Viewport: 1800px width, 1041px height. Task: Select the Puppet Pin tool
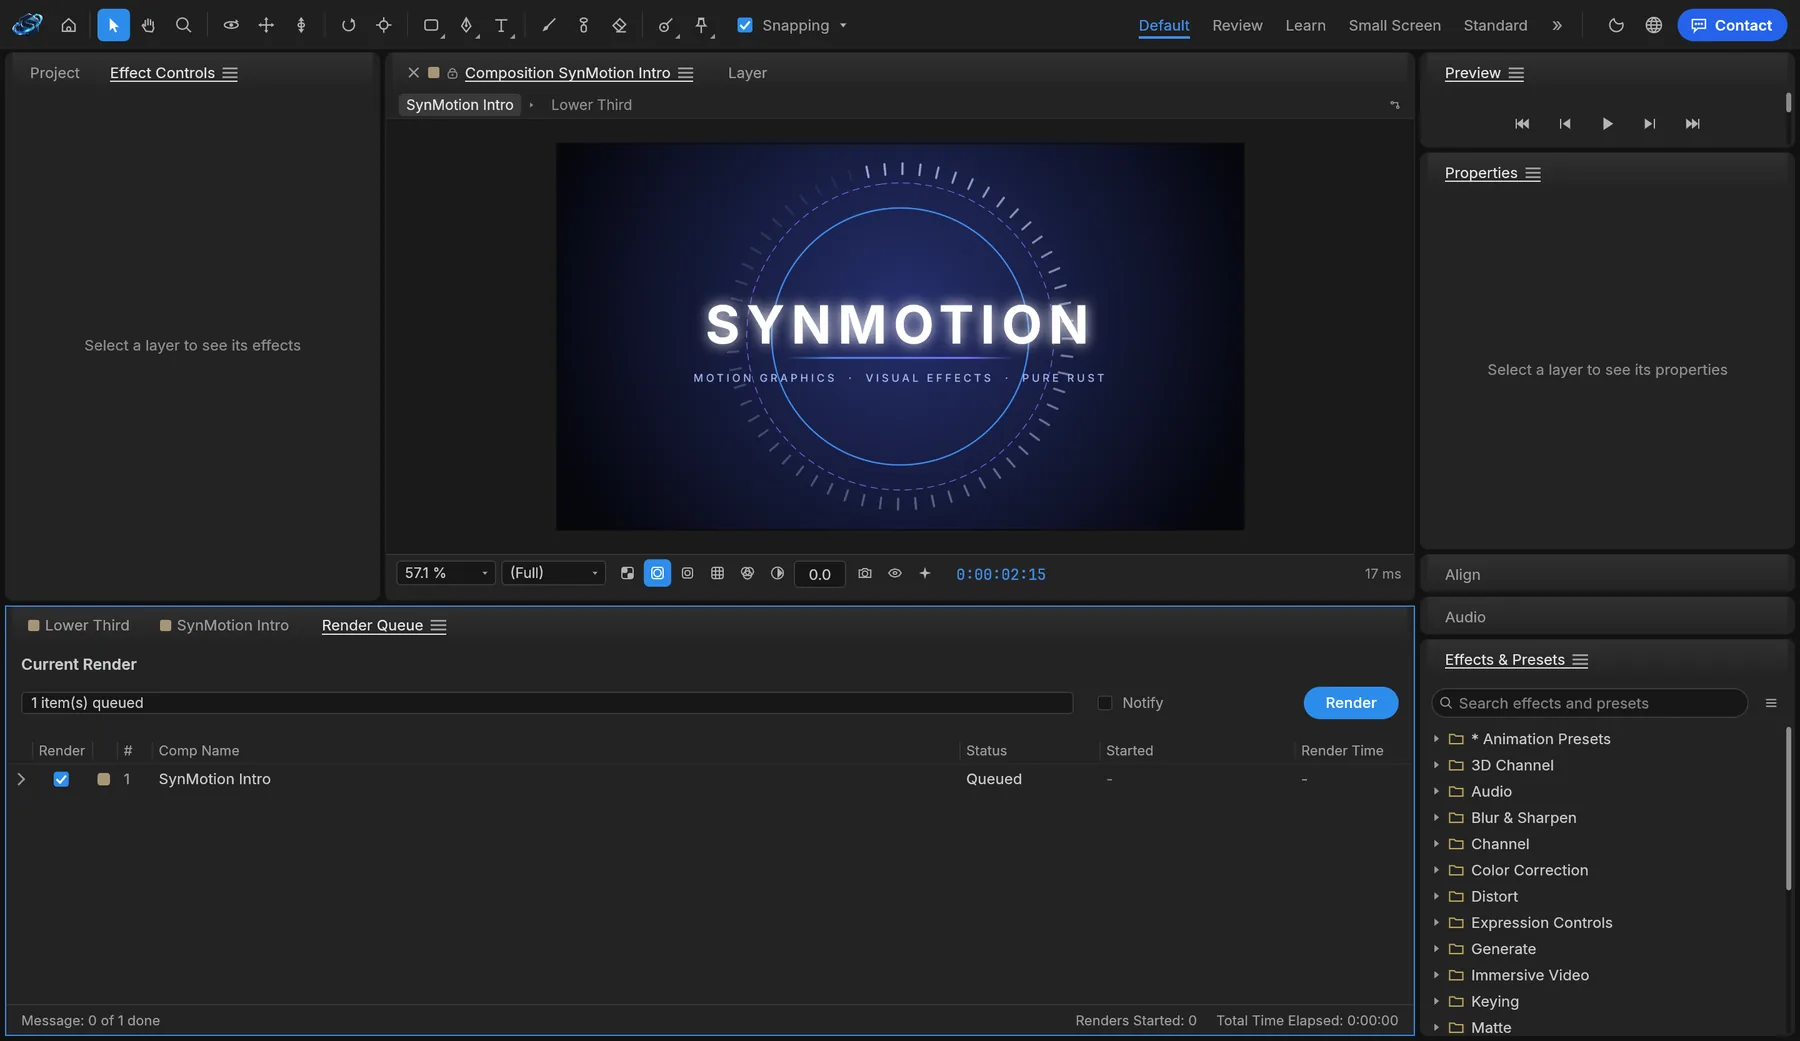coord(701,25)
